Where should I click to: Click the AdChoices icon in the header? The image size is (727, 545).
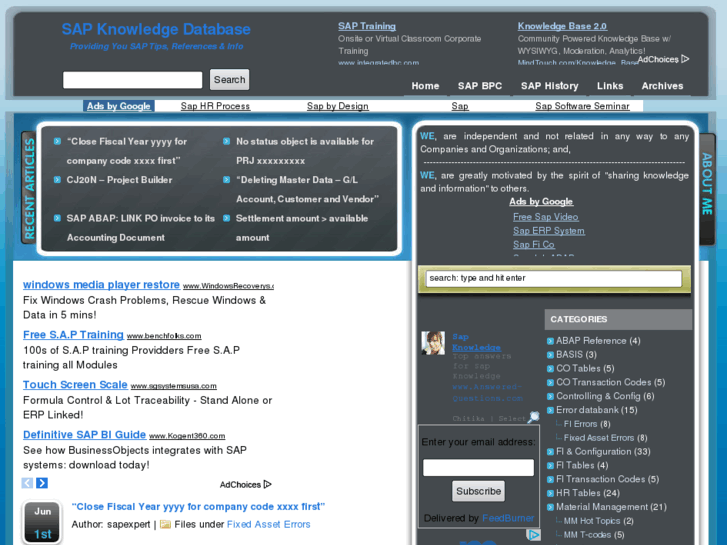685,59
